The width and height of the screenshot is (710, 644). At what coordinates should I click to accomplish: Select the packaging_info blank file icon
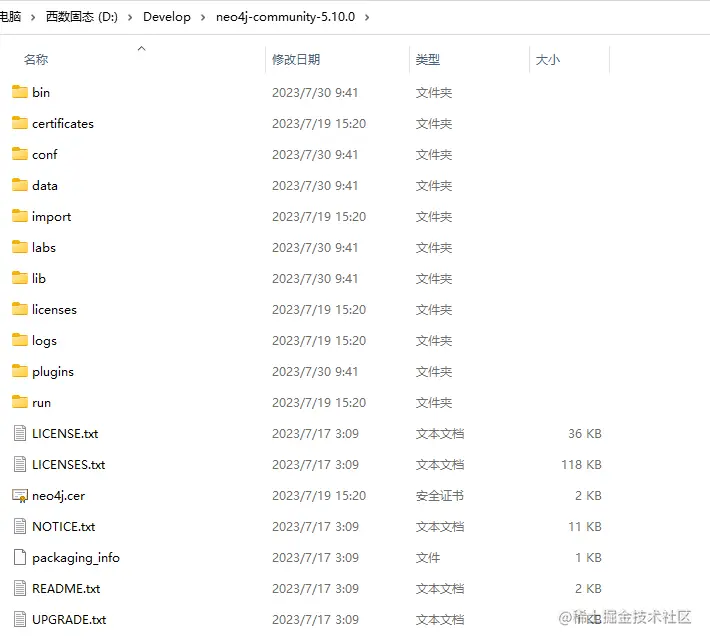pos(20,557)
